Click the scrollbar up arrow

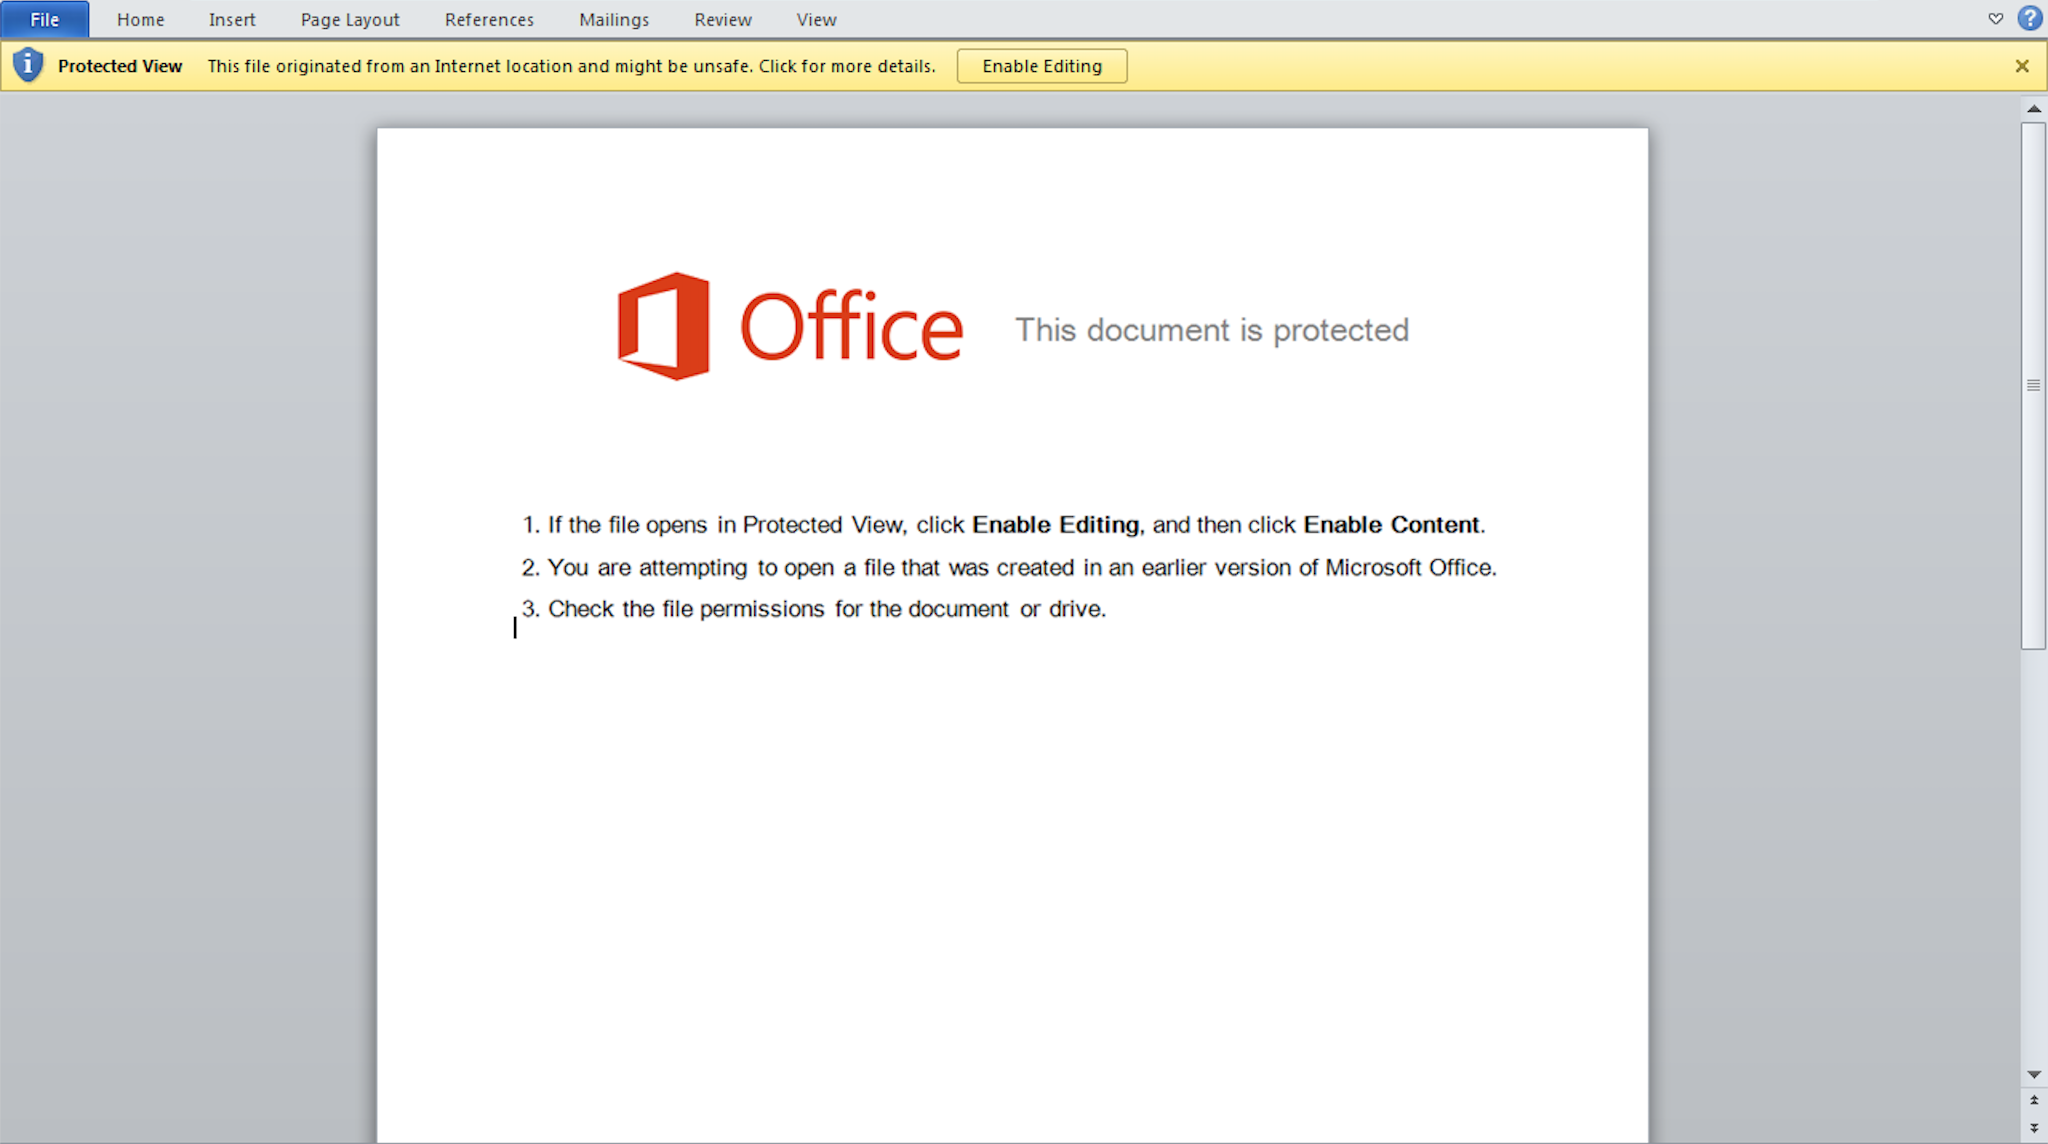pos(2033,108)
